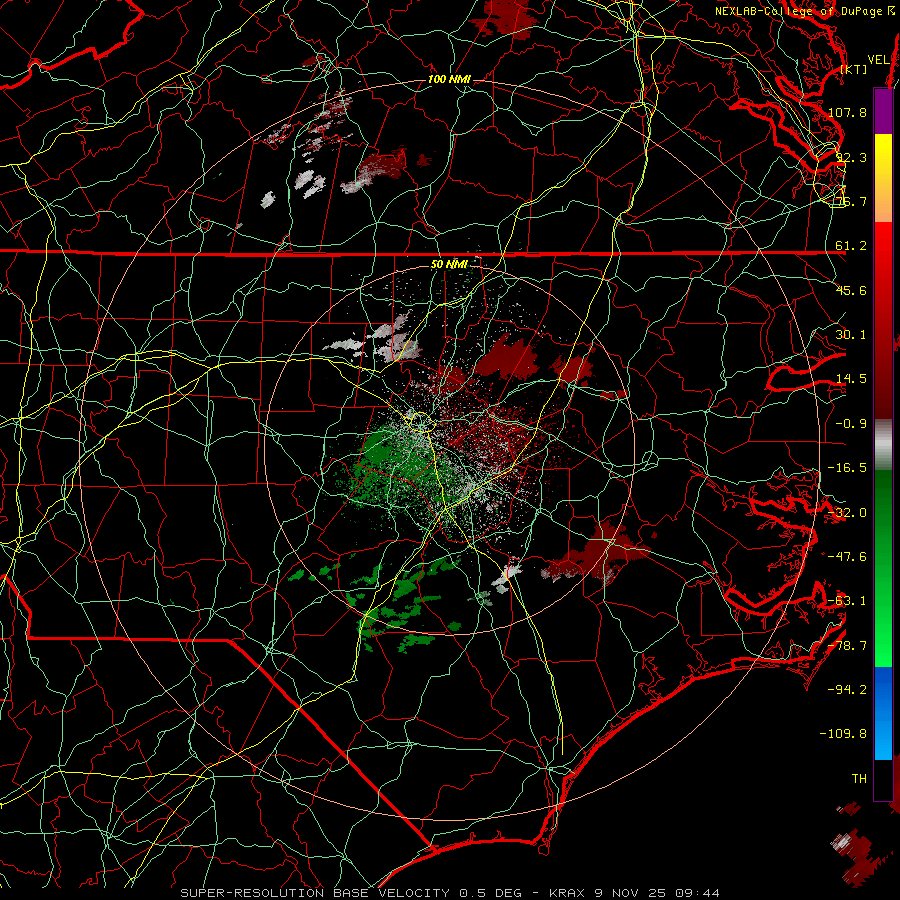This screenshot has width=900, height=900.
Task: Click the TH threshold label
Action: [859, 779]
